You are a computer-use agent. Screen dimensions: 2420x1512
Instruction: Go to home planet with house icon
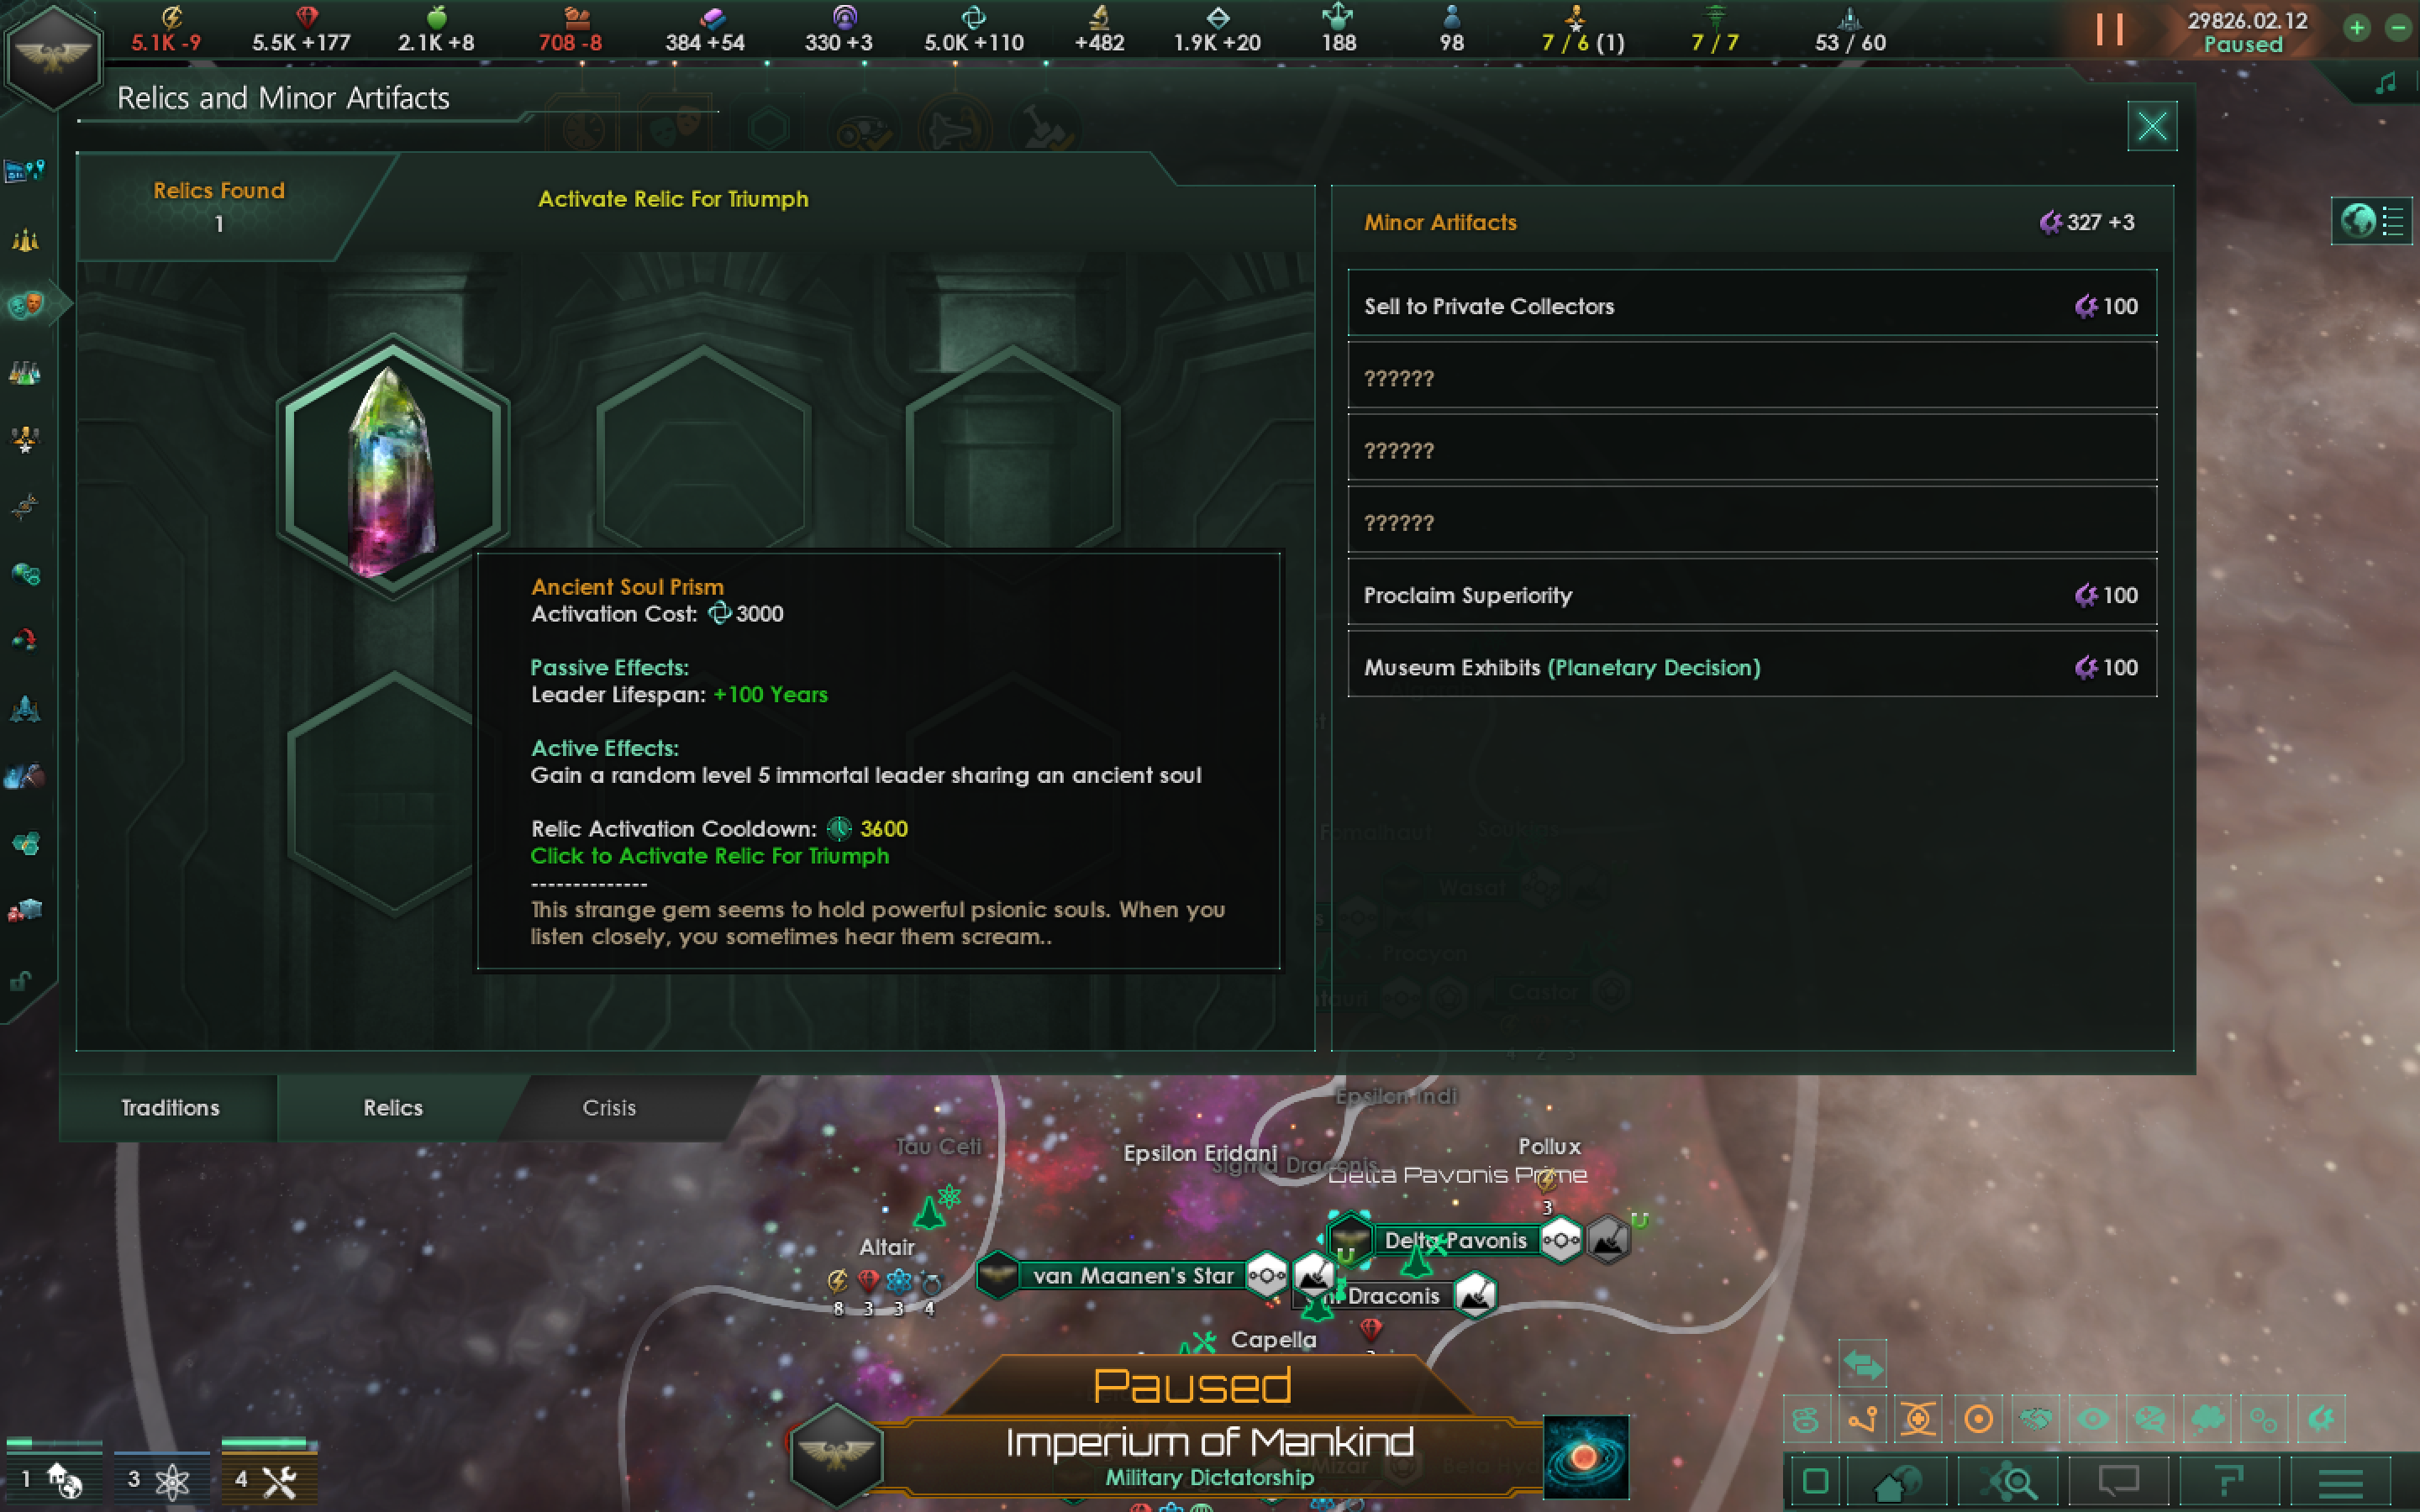click(x=1899, y=1481)
